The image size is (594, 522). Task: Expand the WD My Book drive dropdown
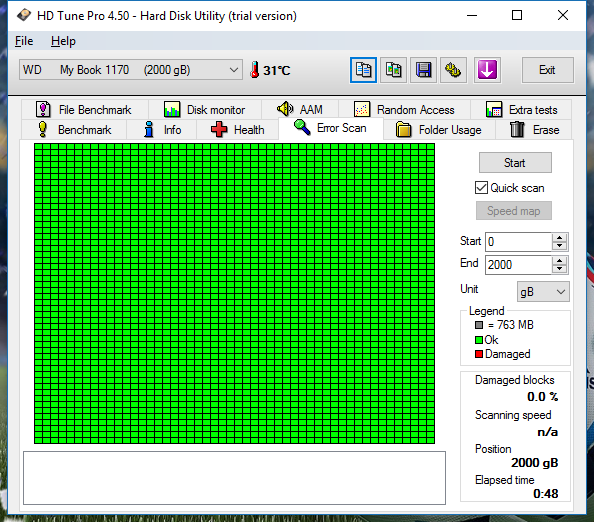point(131,70)
